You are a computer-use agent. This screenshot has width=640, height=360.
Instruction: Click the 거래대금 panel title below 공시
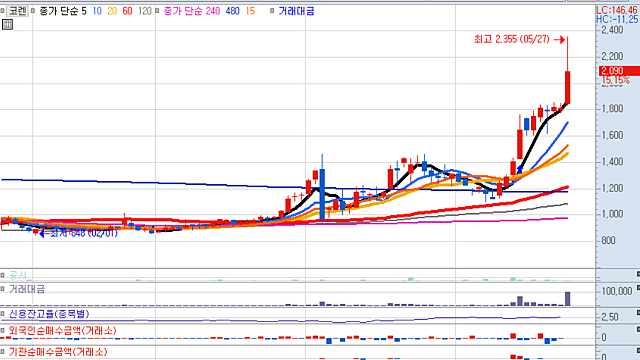click(27, 289)
